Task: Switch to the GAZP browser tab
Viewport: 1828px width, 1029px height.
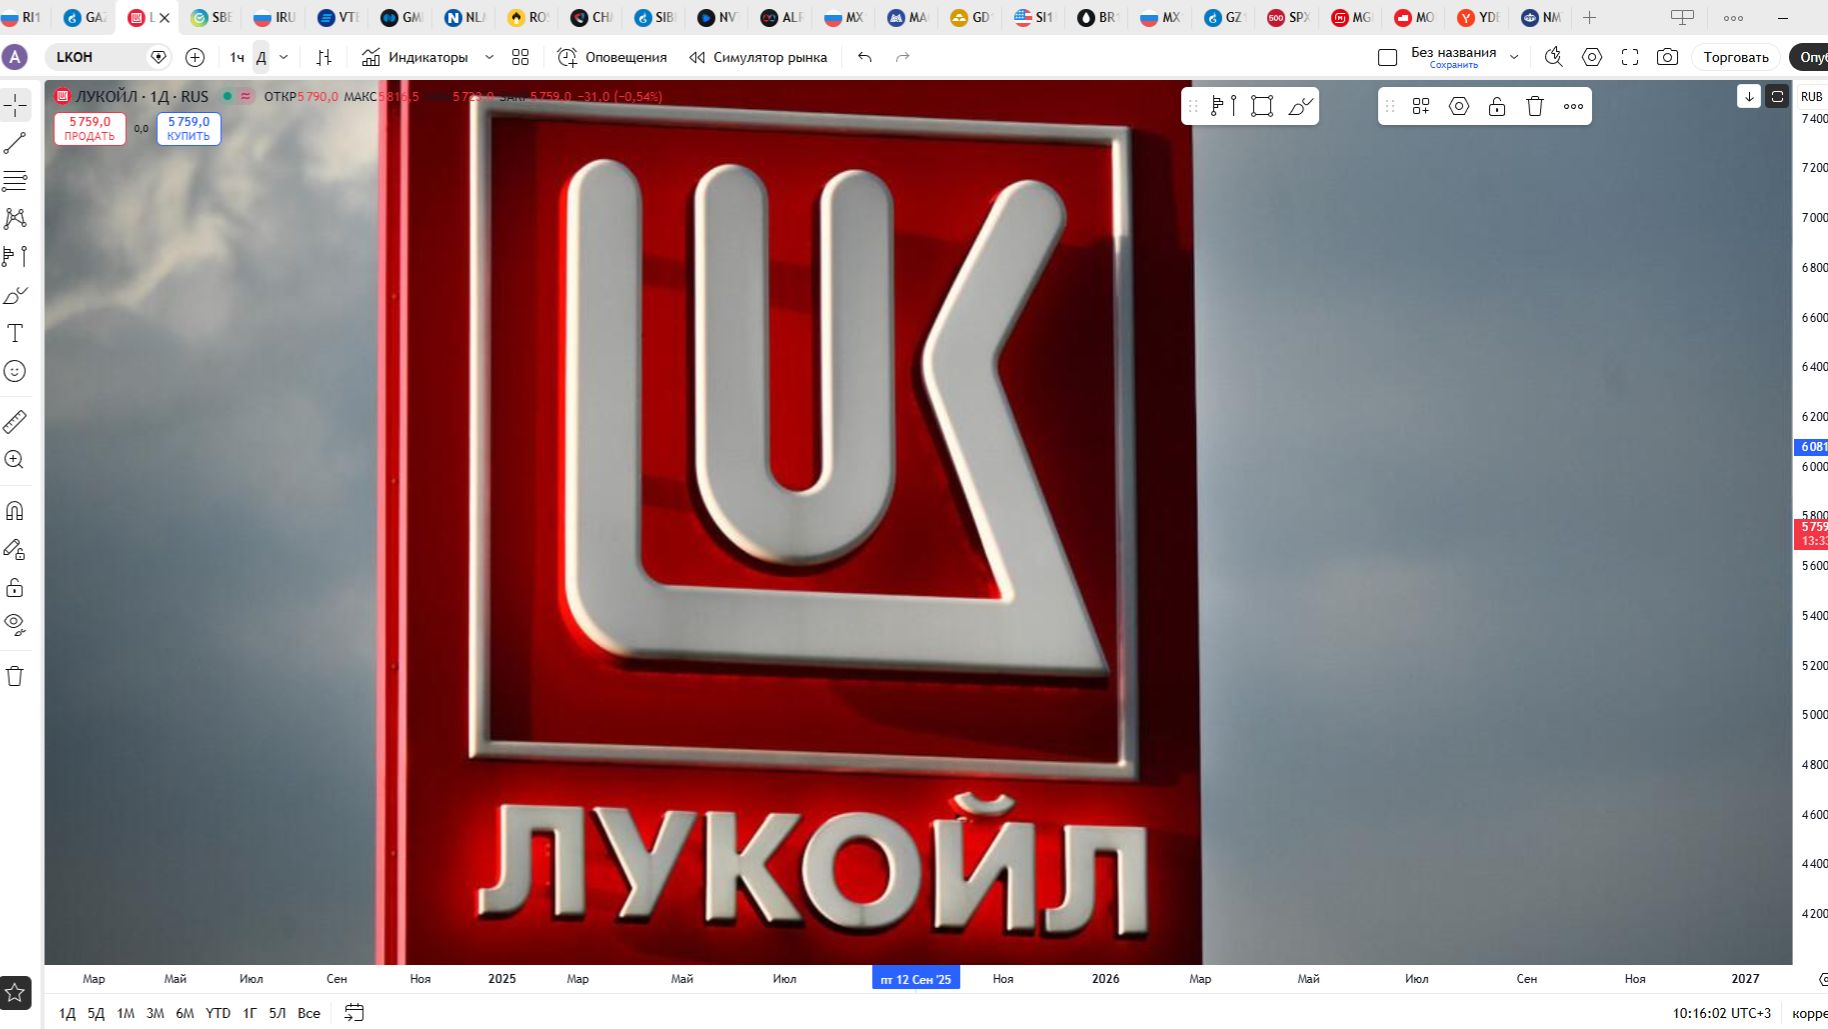Action: pos(85,17)
